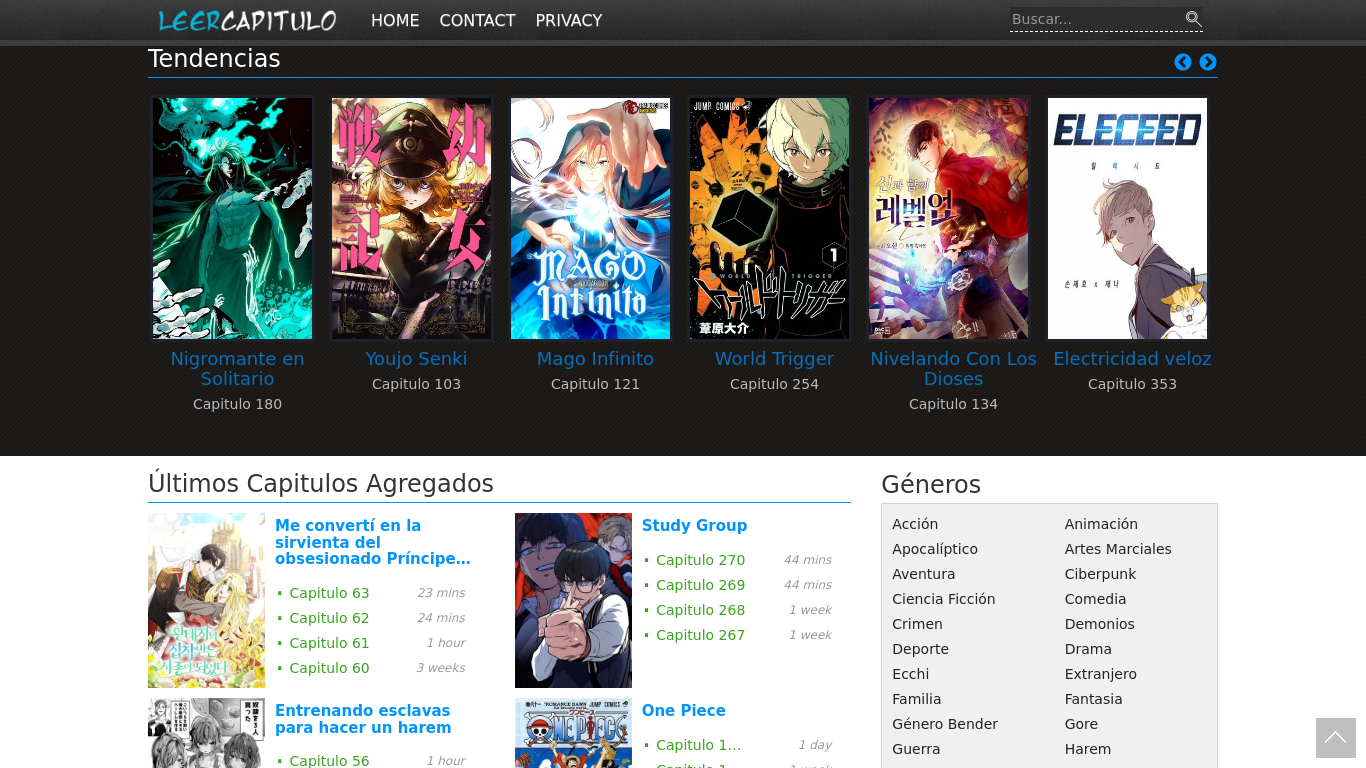Open the Entrenando esclavas cover thumbnail
This screenshot has height=768, width=1366.
206,733
